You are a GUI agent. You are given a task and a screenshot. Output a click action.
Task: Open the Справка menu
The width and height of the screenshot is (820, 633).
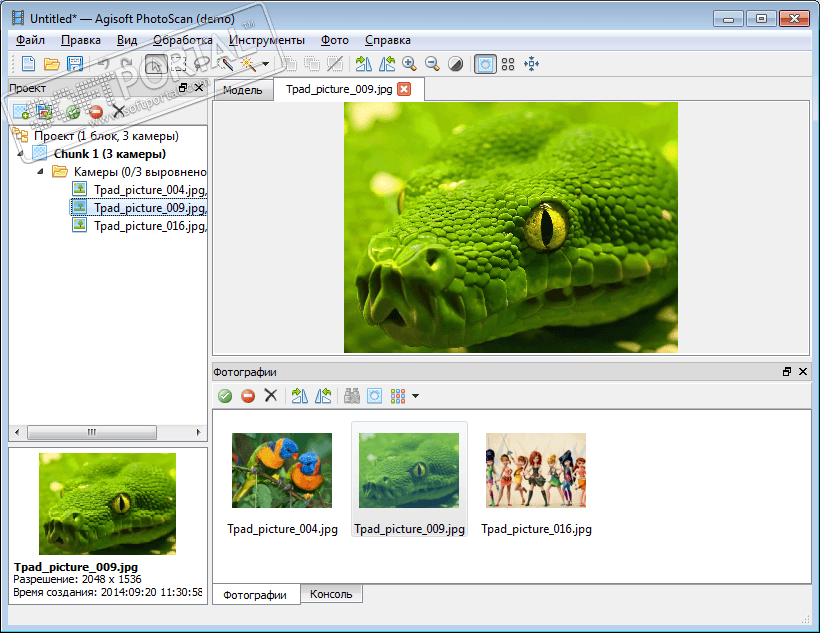tap(388, 40)
